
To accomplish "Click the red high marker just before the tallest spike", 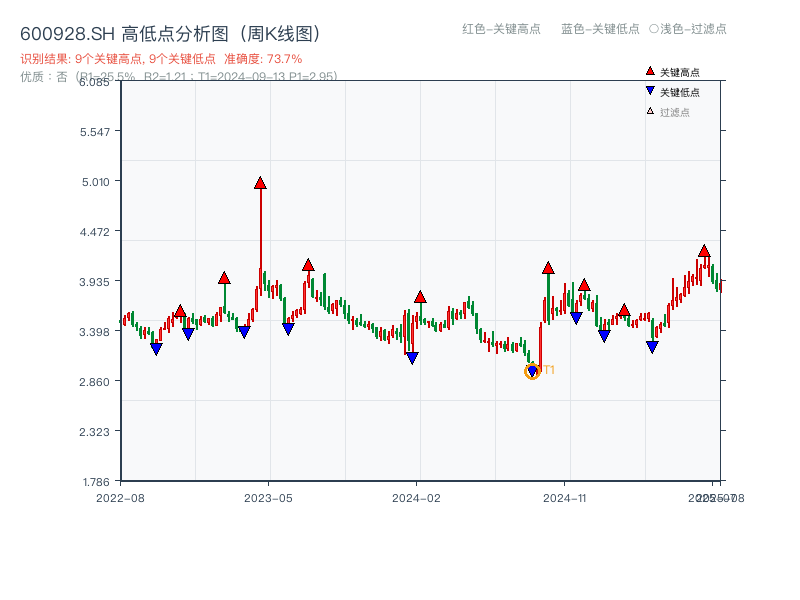I will tap(224, 278).
